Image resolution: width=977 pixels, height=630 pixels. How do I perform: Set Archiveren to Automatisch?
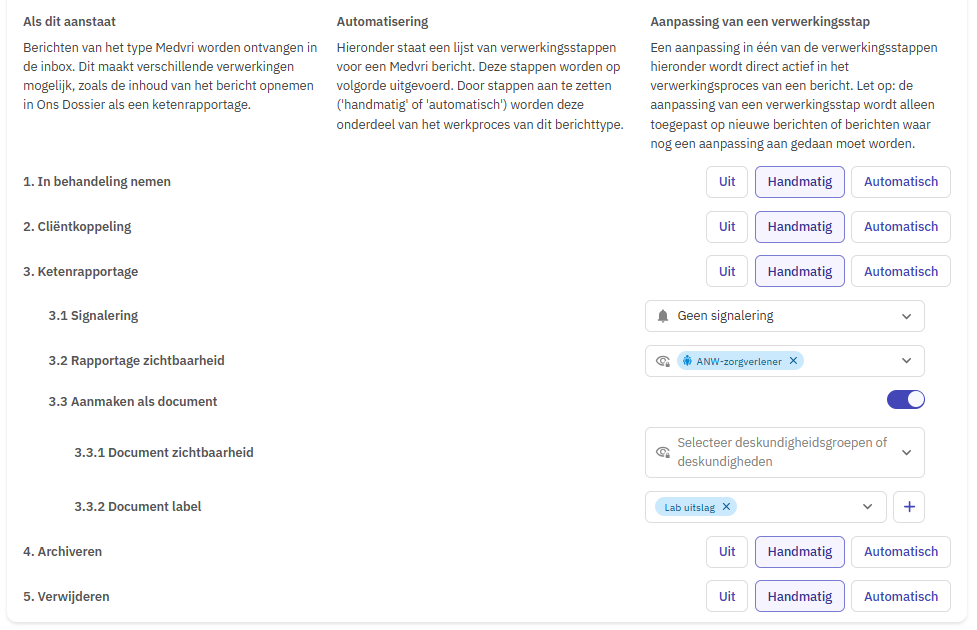pyautogui.click(x=900, y=552)
